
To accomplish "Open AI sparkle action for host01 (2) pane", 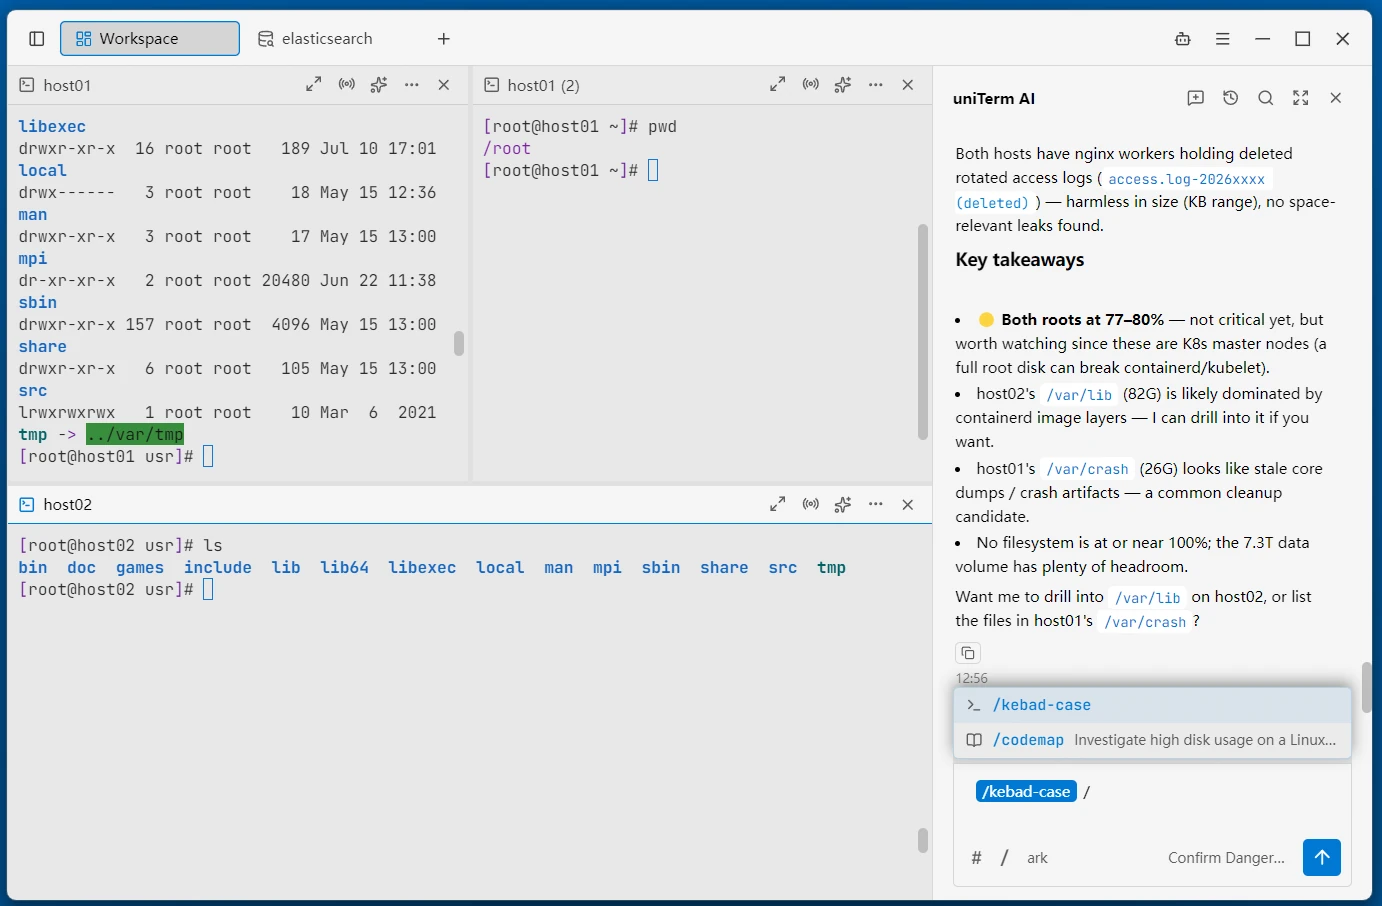I will click(843, 85).
